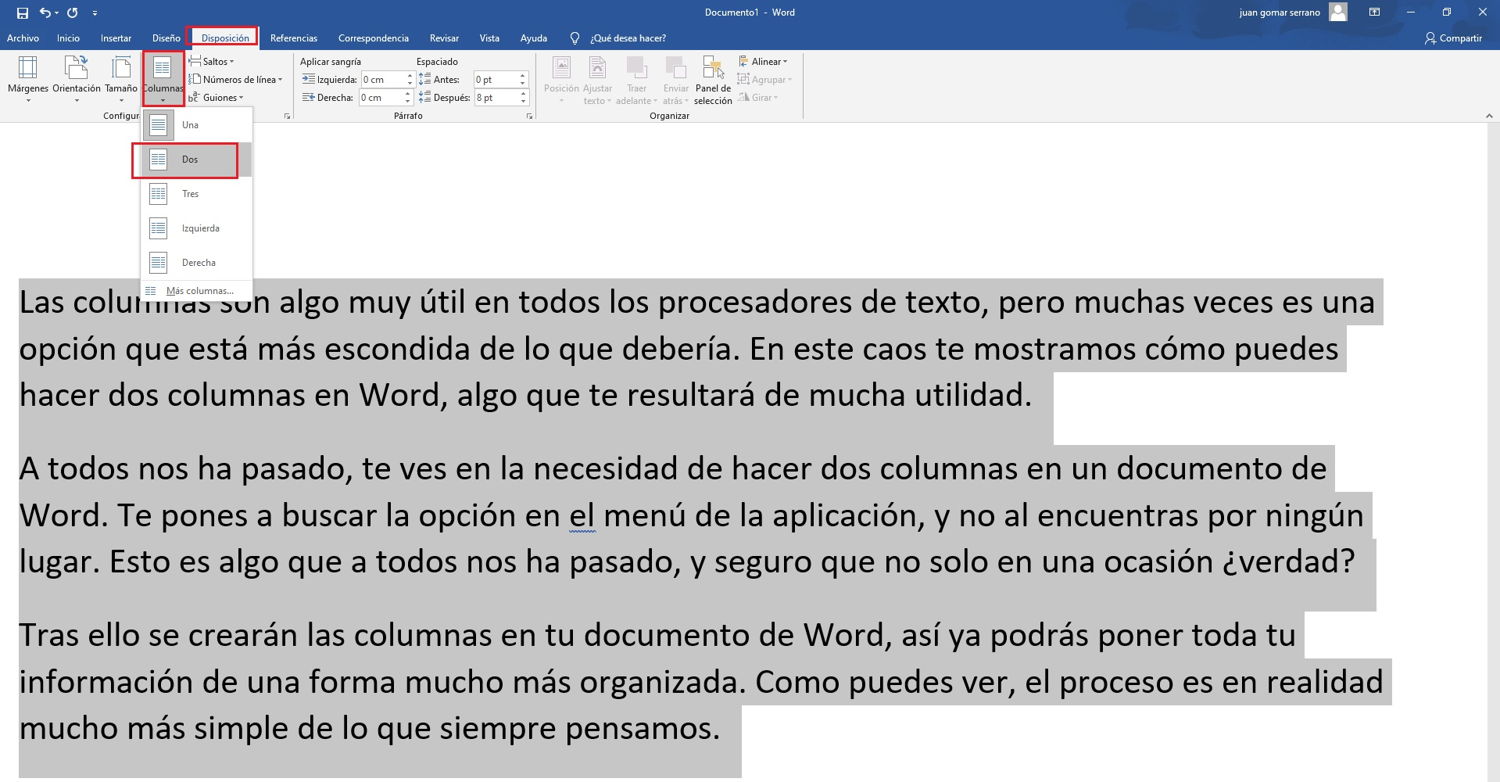Open the Referencias ribbon tab
Image resolution: width=1500 pixels, height=782 pixels.
[293, 38]
